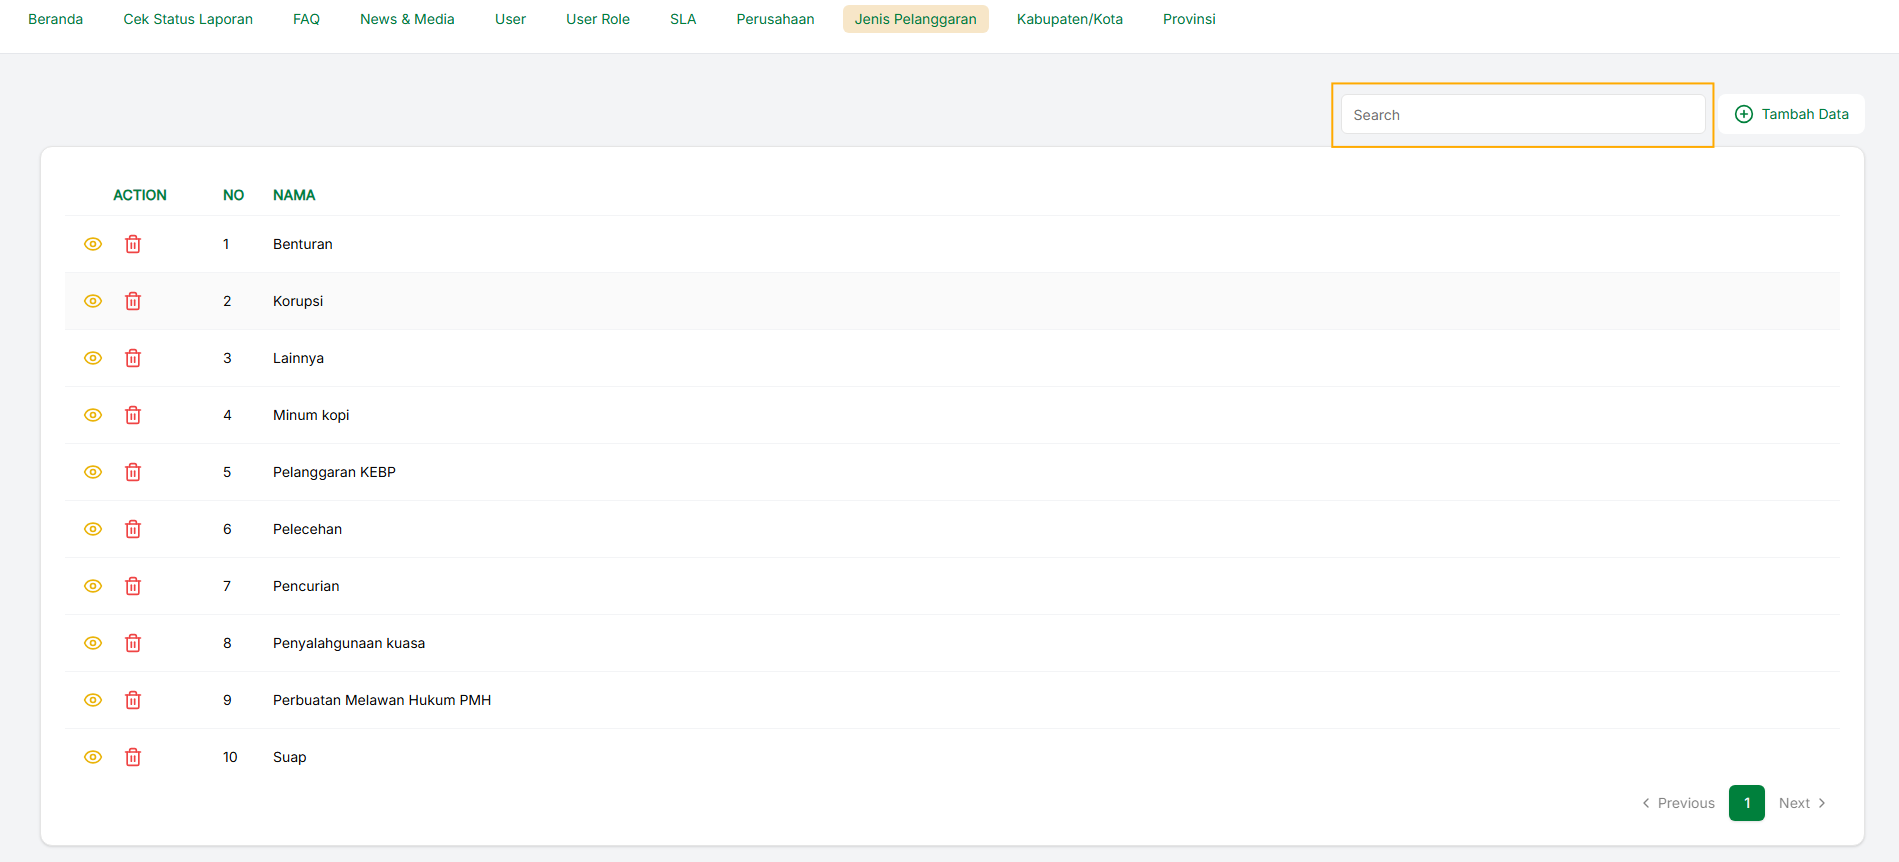Go to the Next page
Screen dimensions: 1899x862
[1802, 803]
